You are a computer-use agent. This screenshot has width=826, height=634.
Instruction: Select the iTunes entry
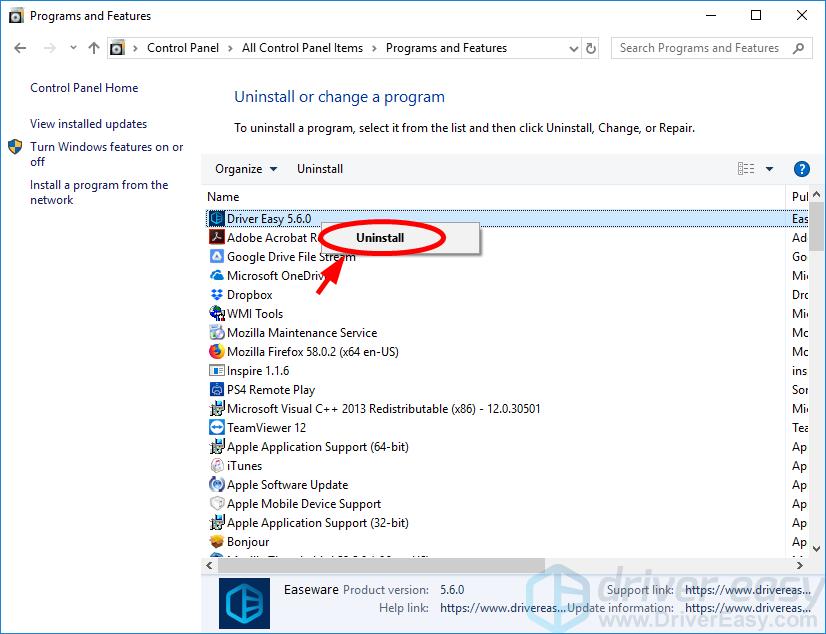click(x=244, y=466)
